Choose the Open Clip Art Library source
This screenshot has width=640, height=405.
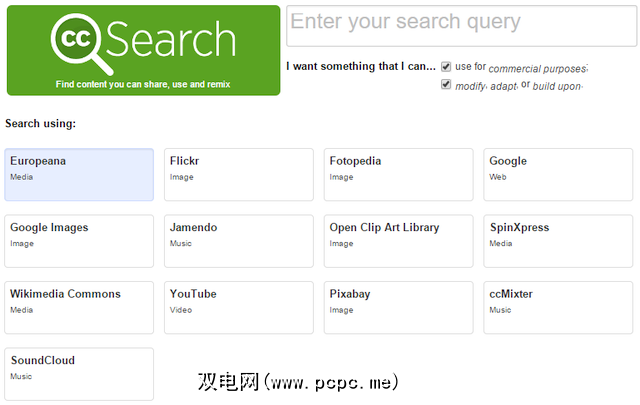[x=399, y=241]
